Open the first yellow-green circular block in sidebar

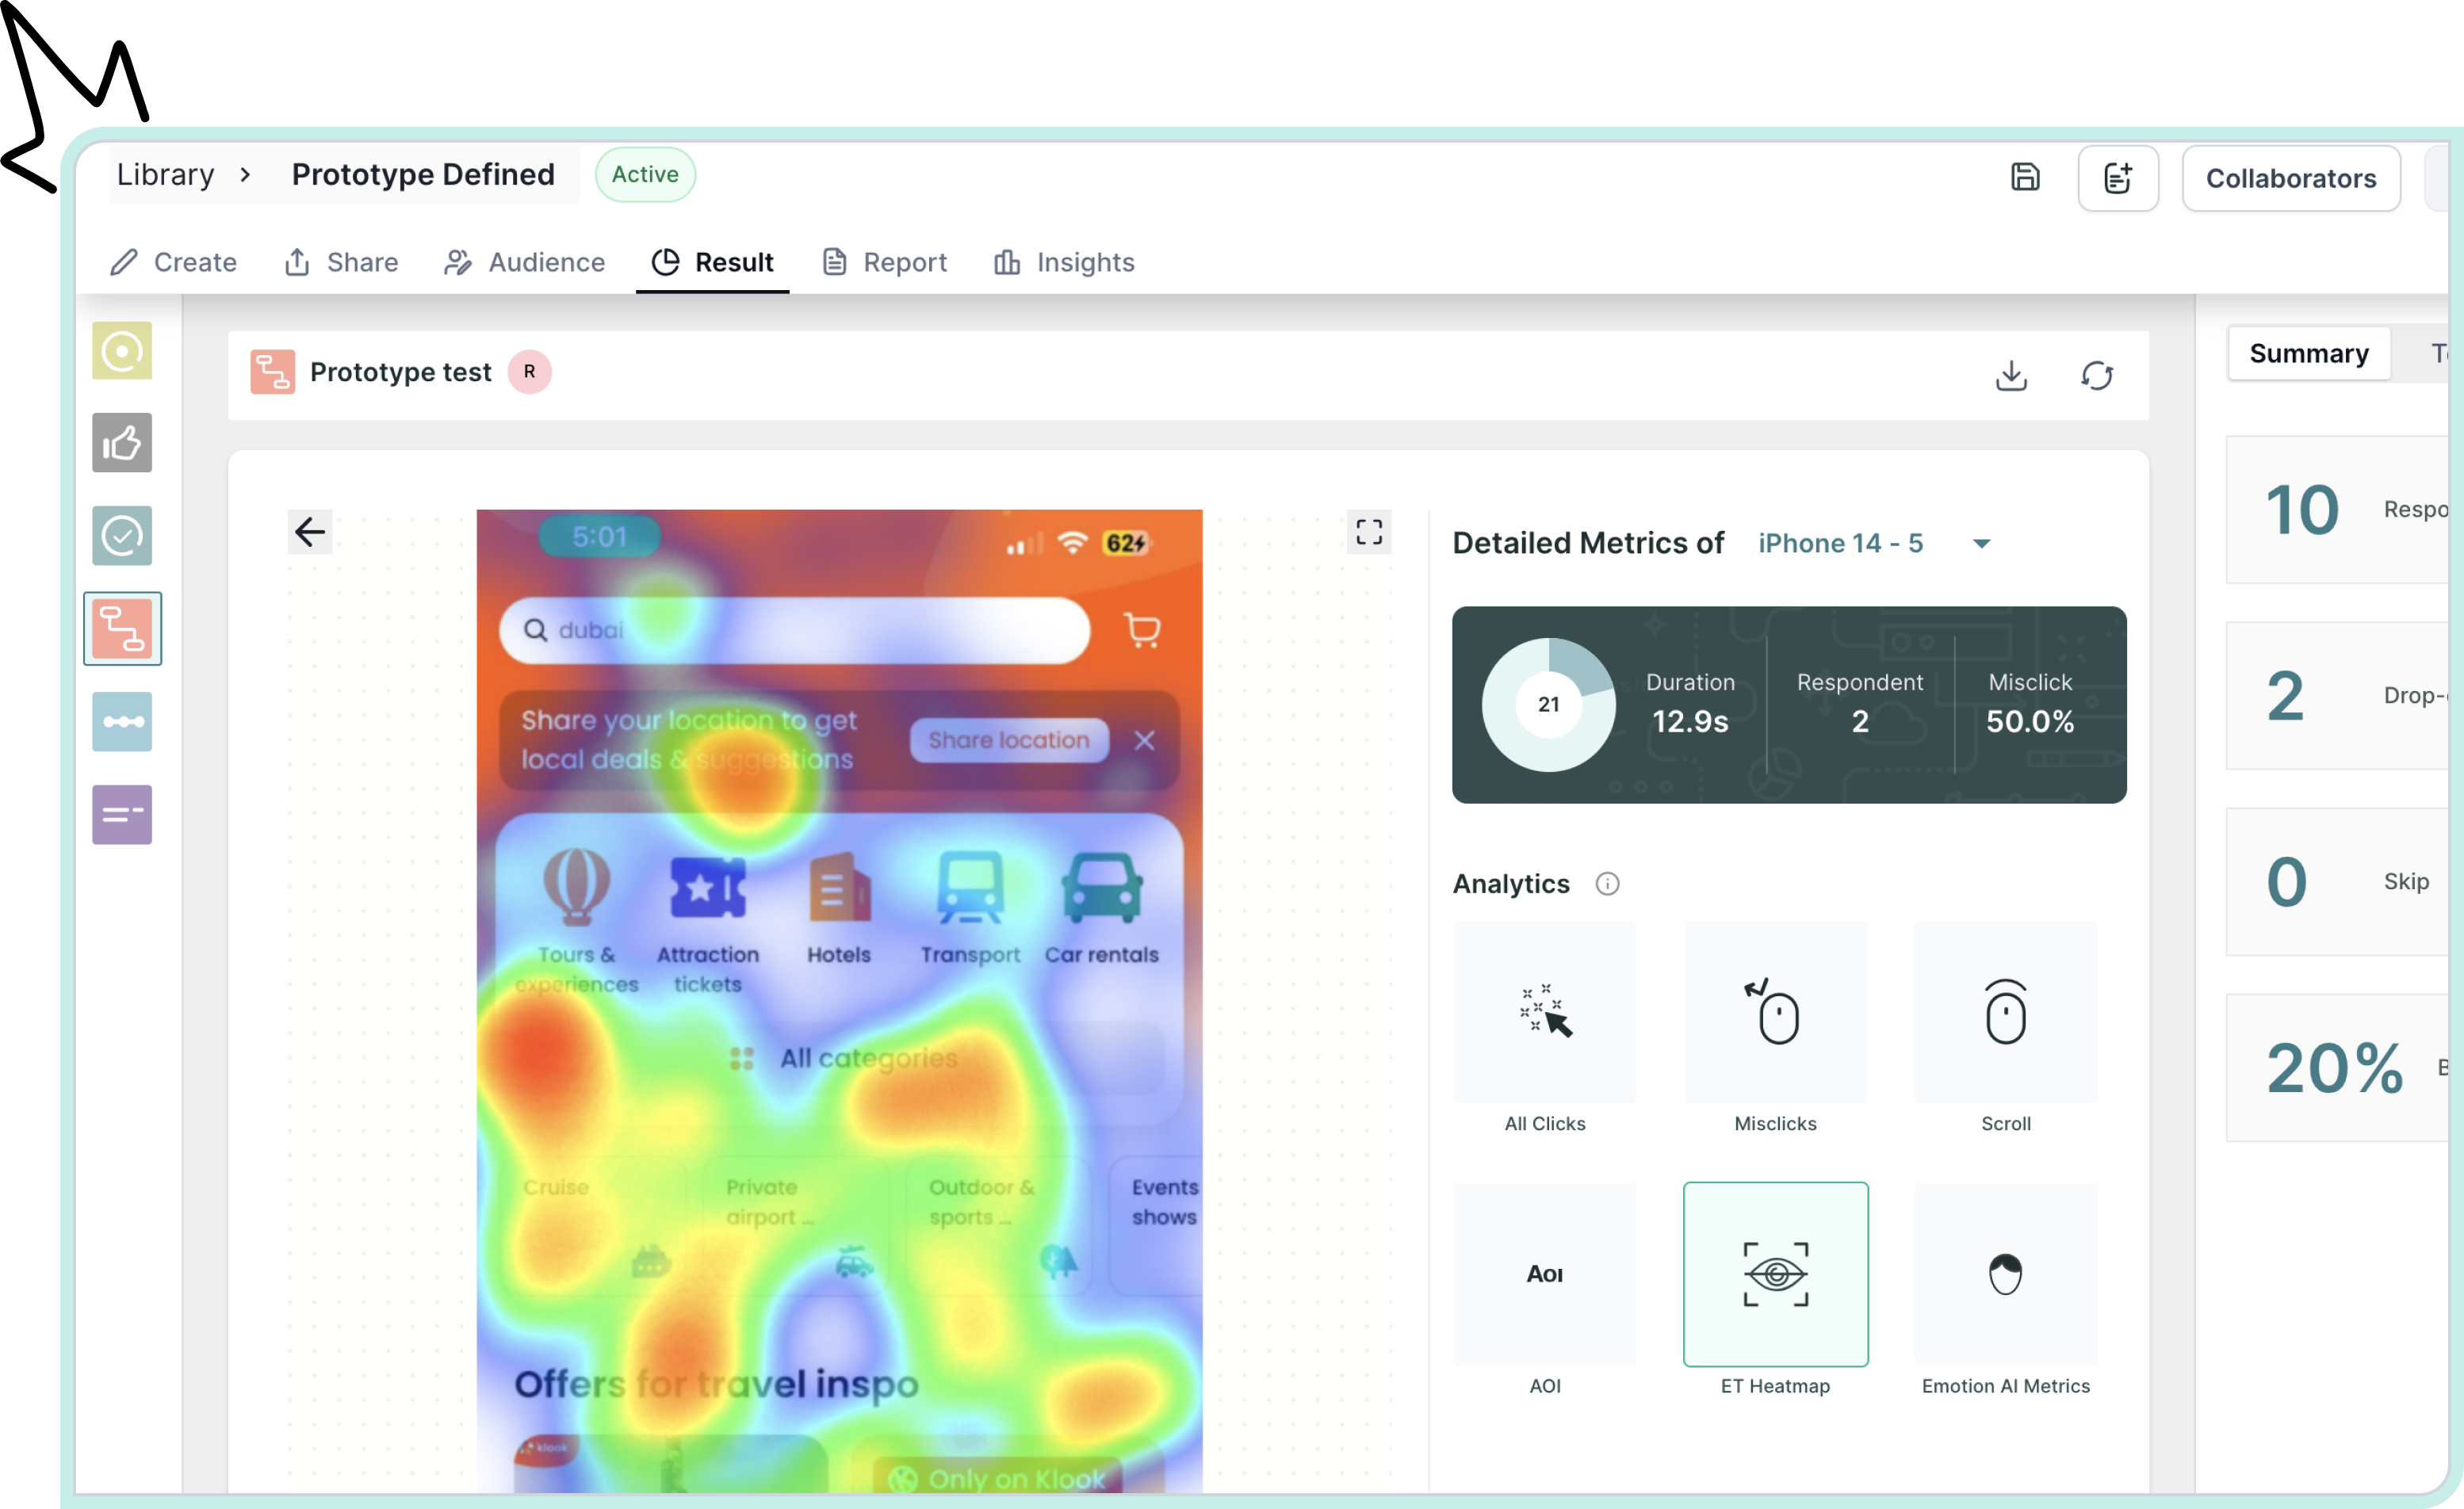[122, 351]
